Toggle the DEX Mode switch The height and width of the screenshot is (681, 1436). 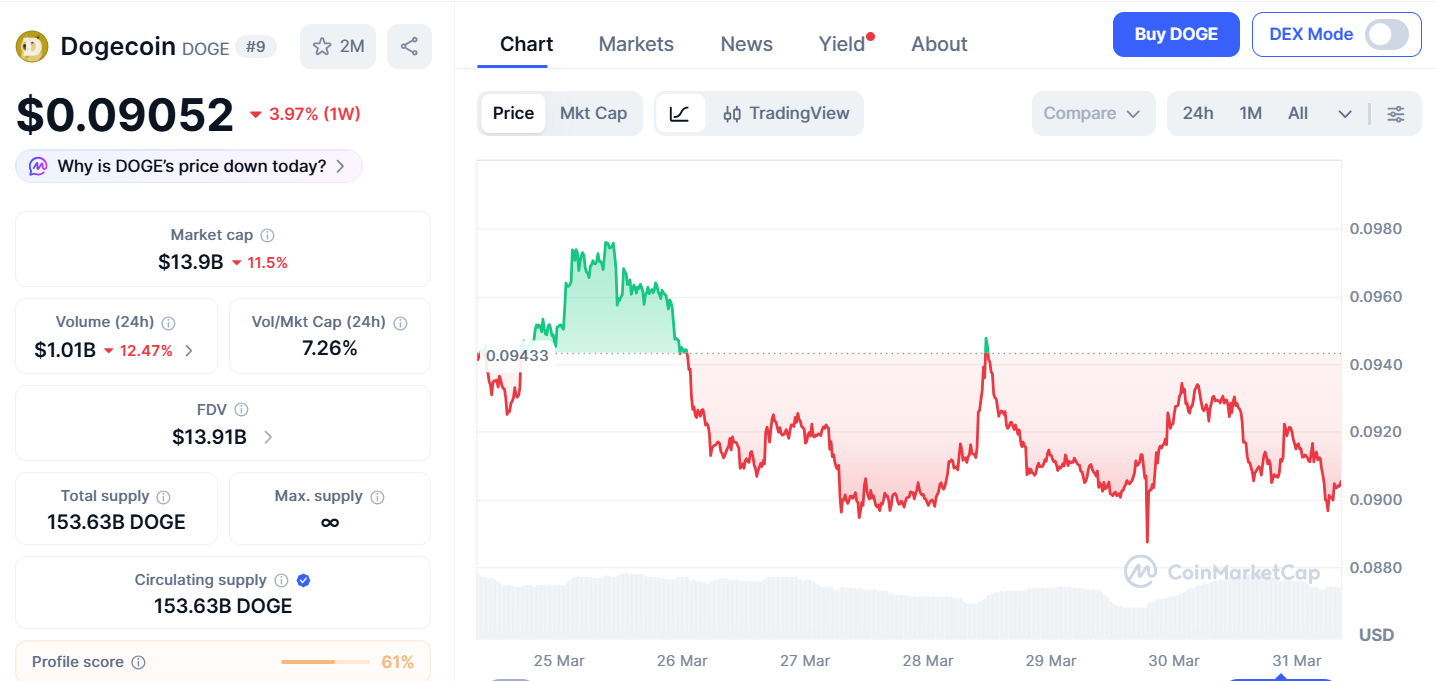(1387, 34)
